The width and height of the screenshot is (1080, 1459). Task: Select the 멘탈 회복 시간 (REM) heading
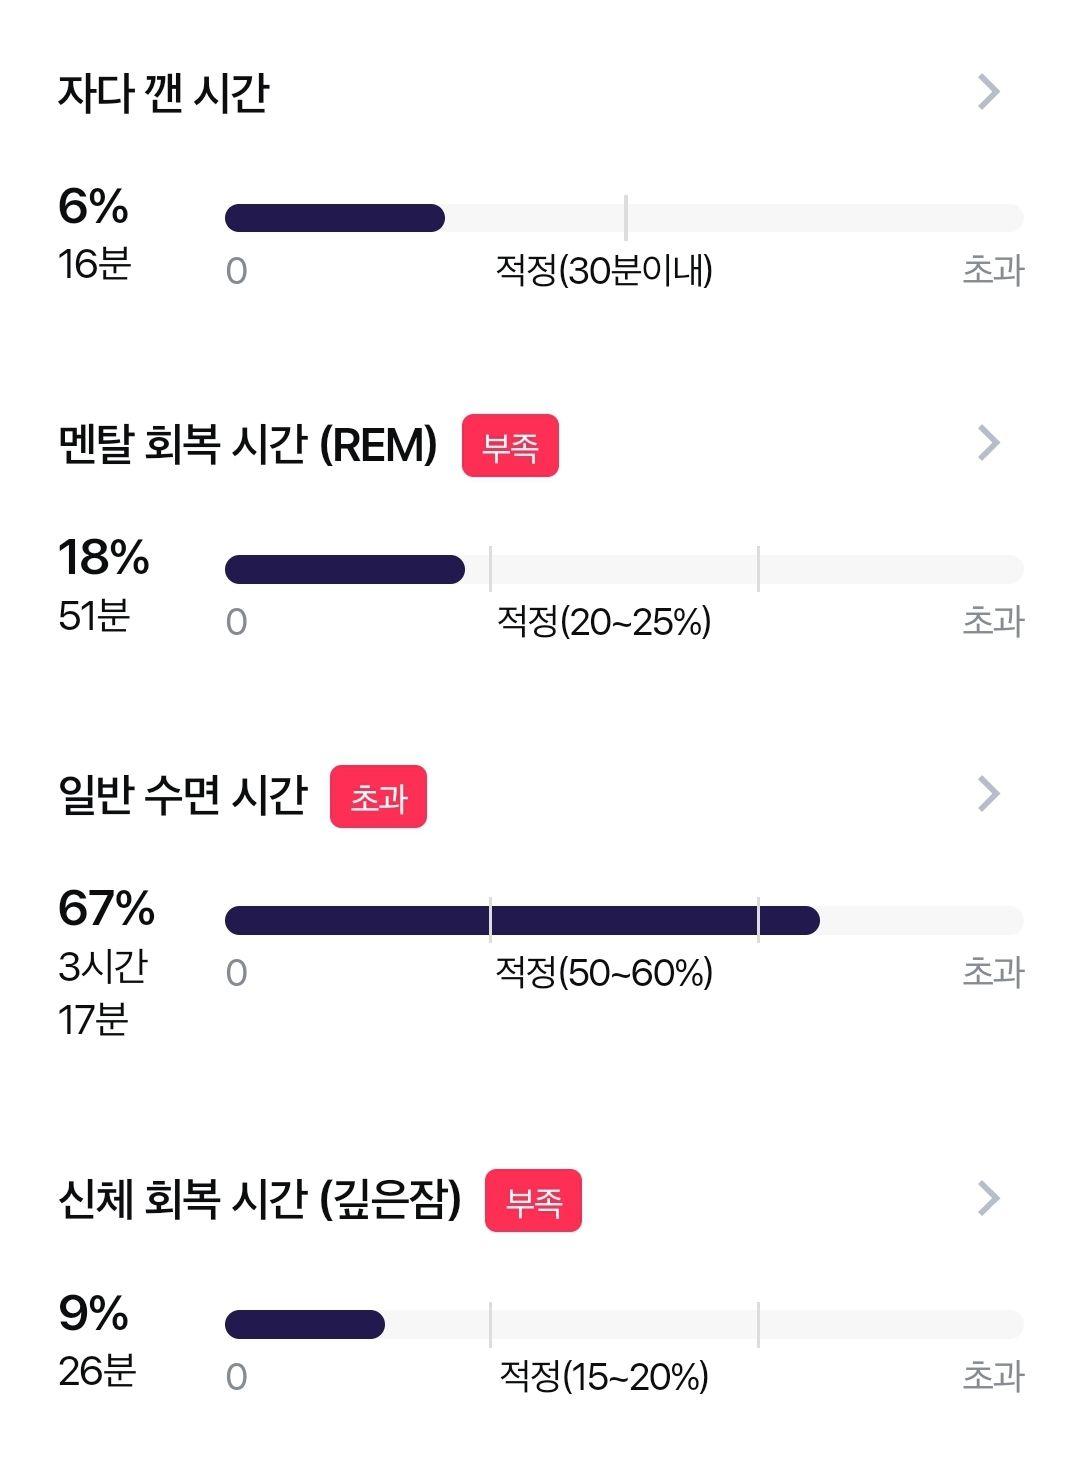click(248, 444)
